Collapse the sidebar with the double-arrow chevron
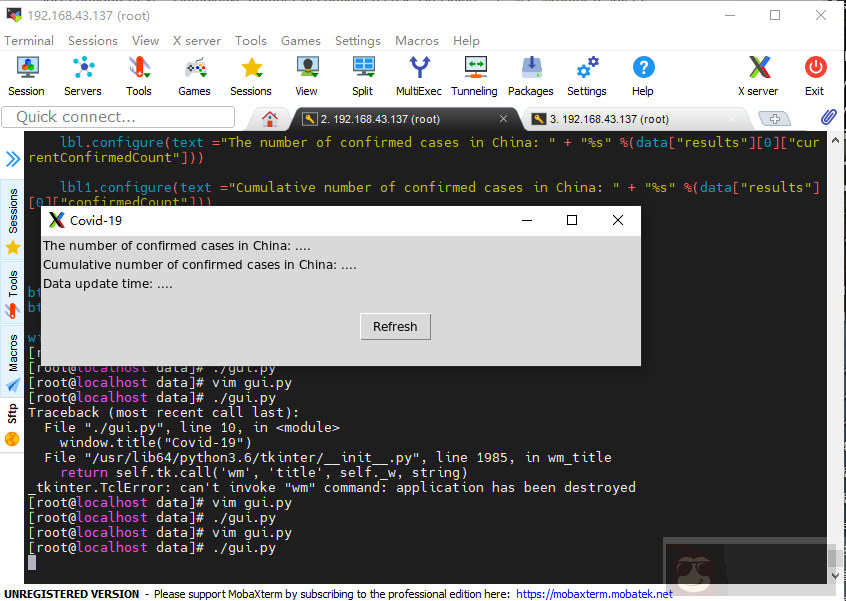Viewport: 846px width, 601px height. 11,157
